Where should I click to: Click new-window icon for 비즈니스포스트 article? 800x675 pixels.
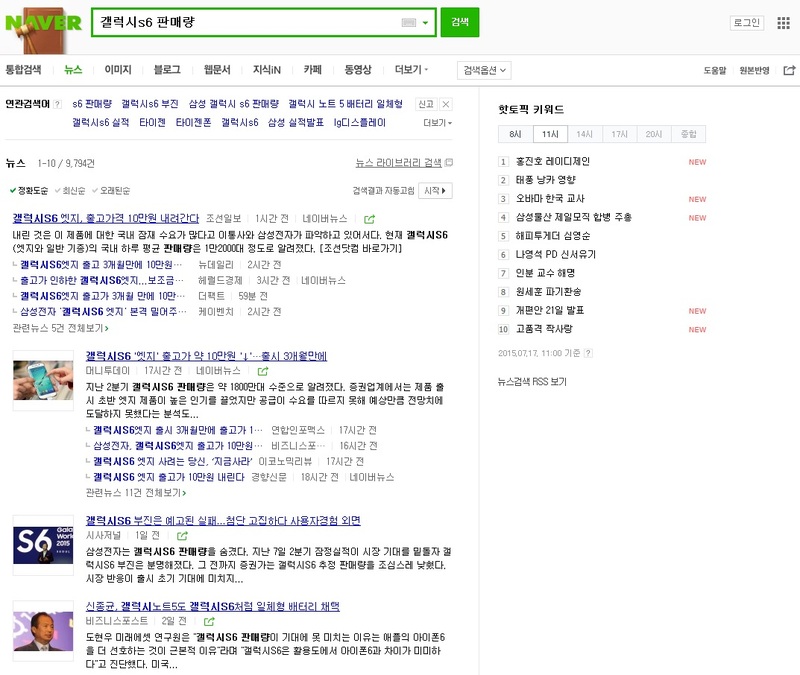pyautogui.click(x=209, y=621)
